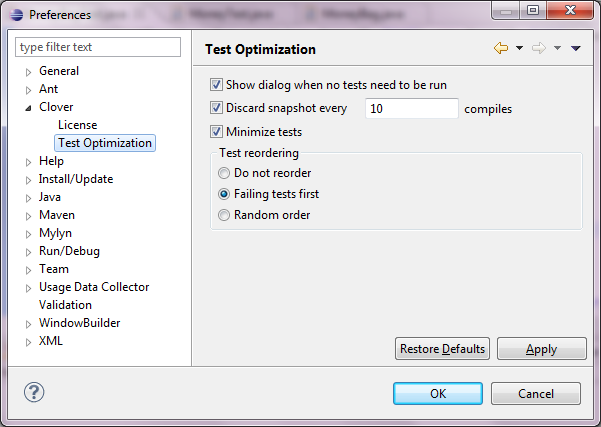Click the forward navigation arrow icon

[x=540, y=49]
